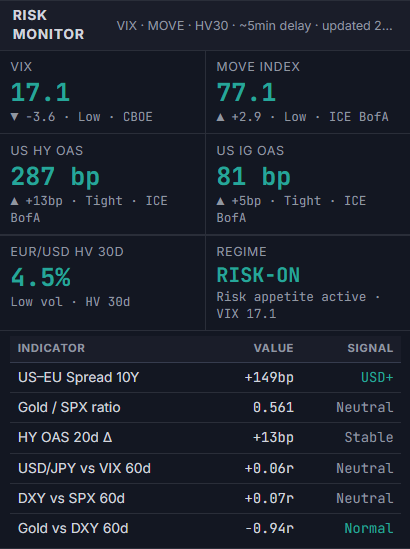
Task: Select the USD/JPY vs VIX 60d row label
Action: click(84, 468)
